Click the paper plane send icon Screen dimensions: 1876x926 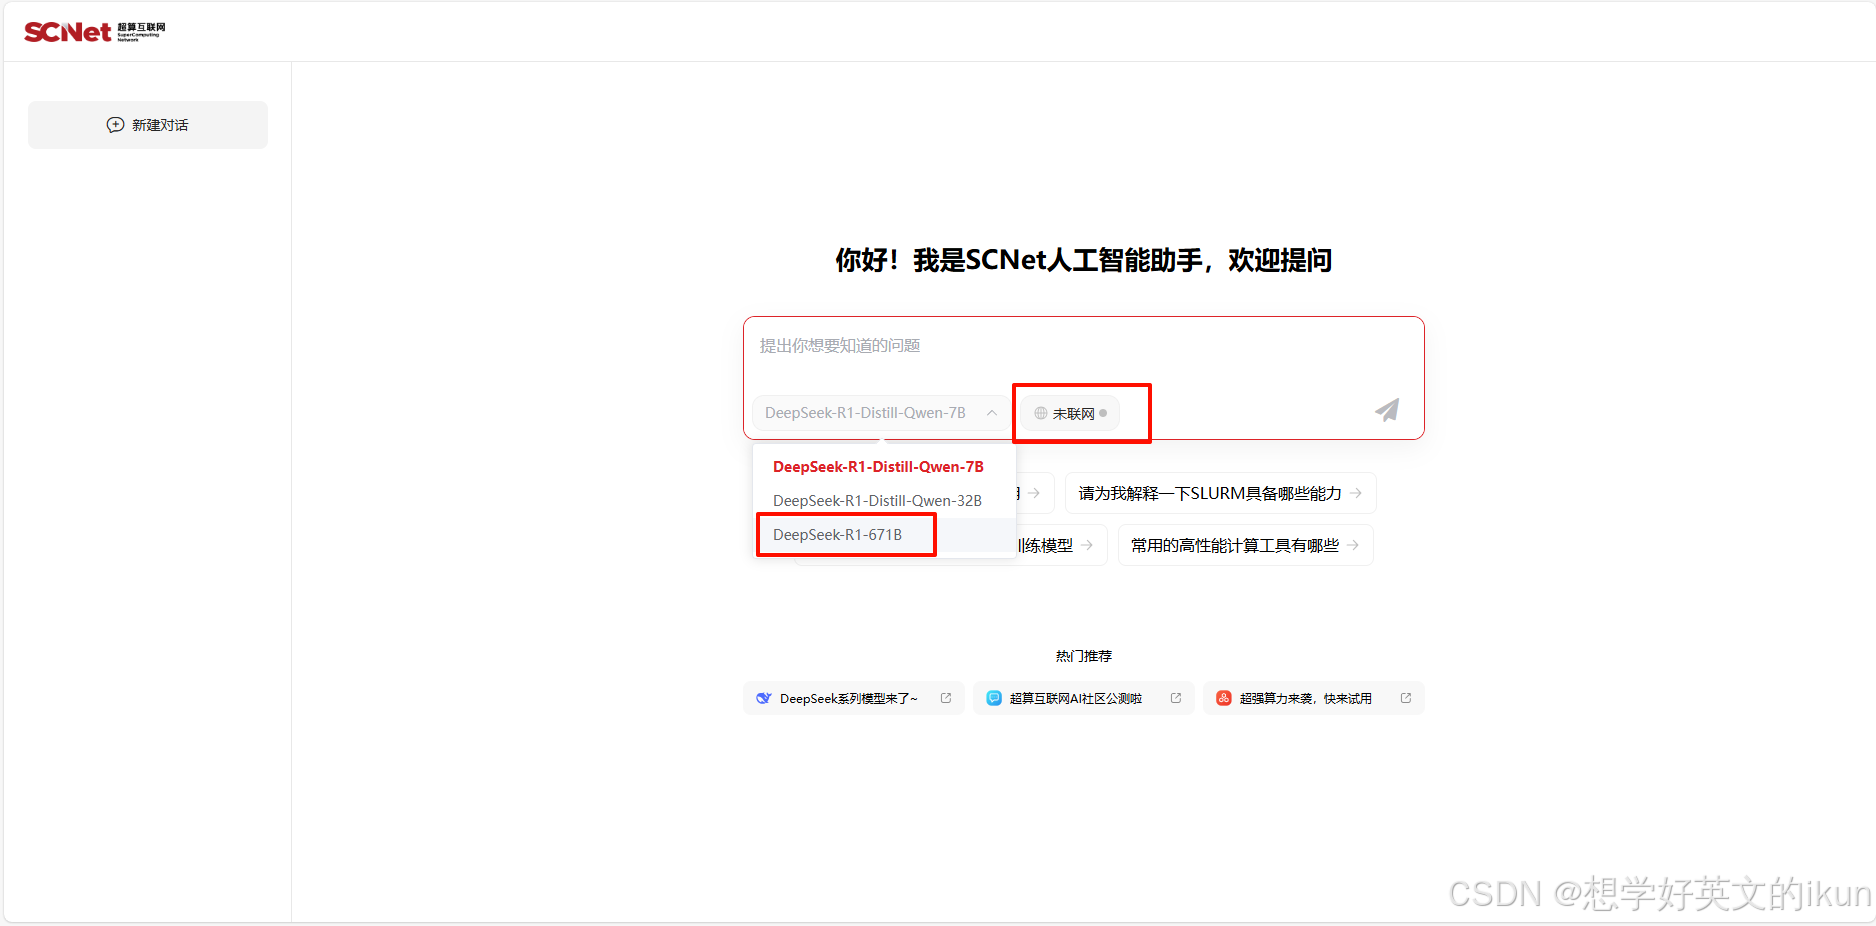point(1387,410)
